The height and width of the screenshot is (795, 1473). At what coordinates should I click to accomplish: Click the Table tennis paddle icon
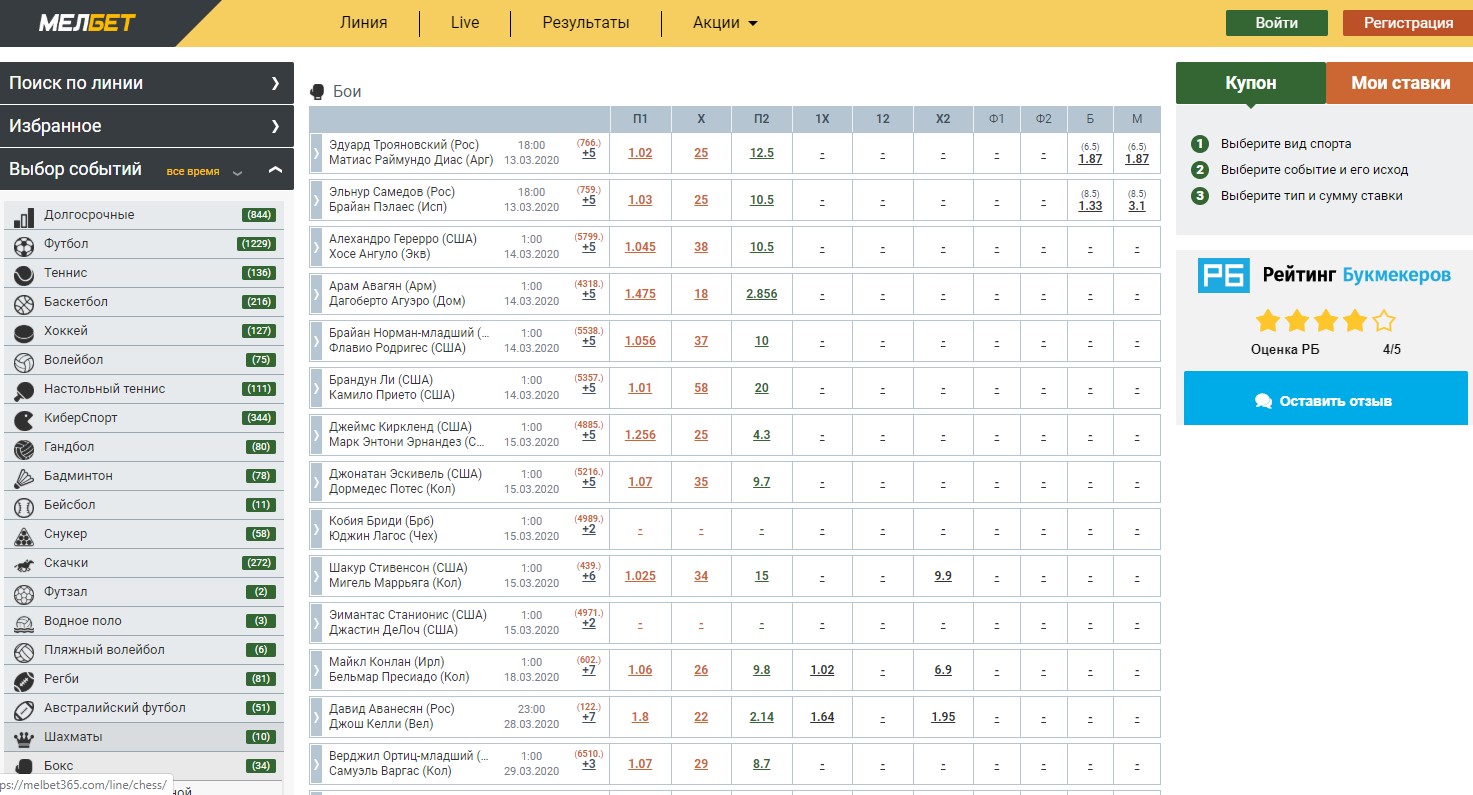coord(24,389)
